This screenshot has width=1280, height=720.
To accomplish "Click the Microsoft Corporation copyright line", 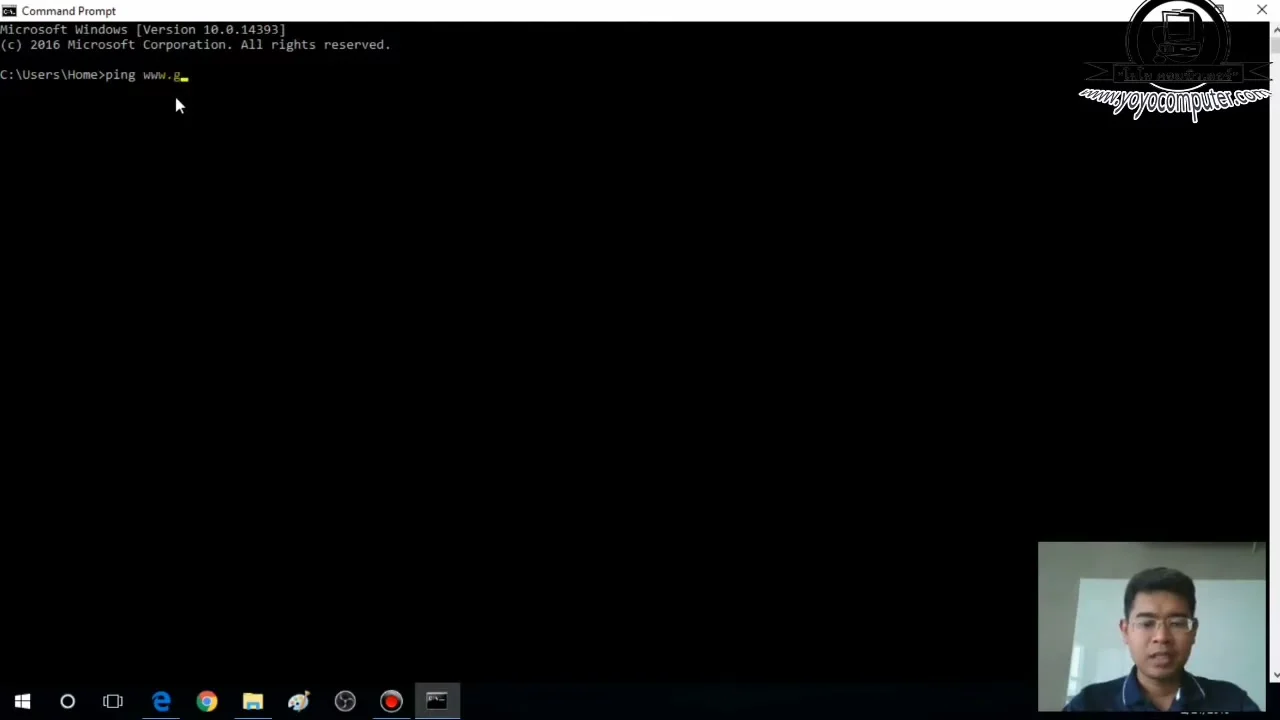I will 195,45.
